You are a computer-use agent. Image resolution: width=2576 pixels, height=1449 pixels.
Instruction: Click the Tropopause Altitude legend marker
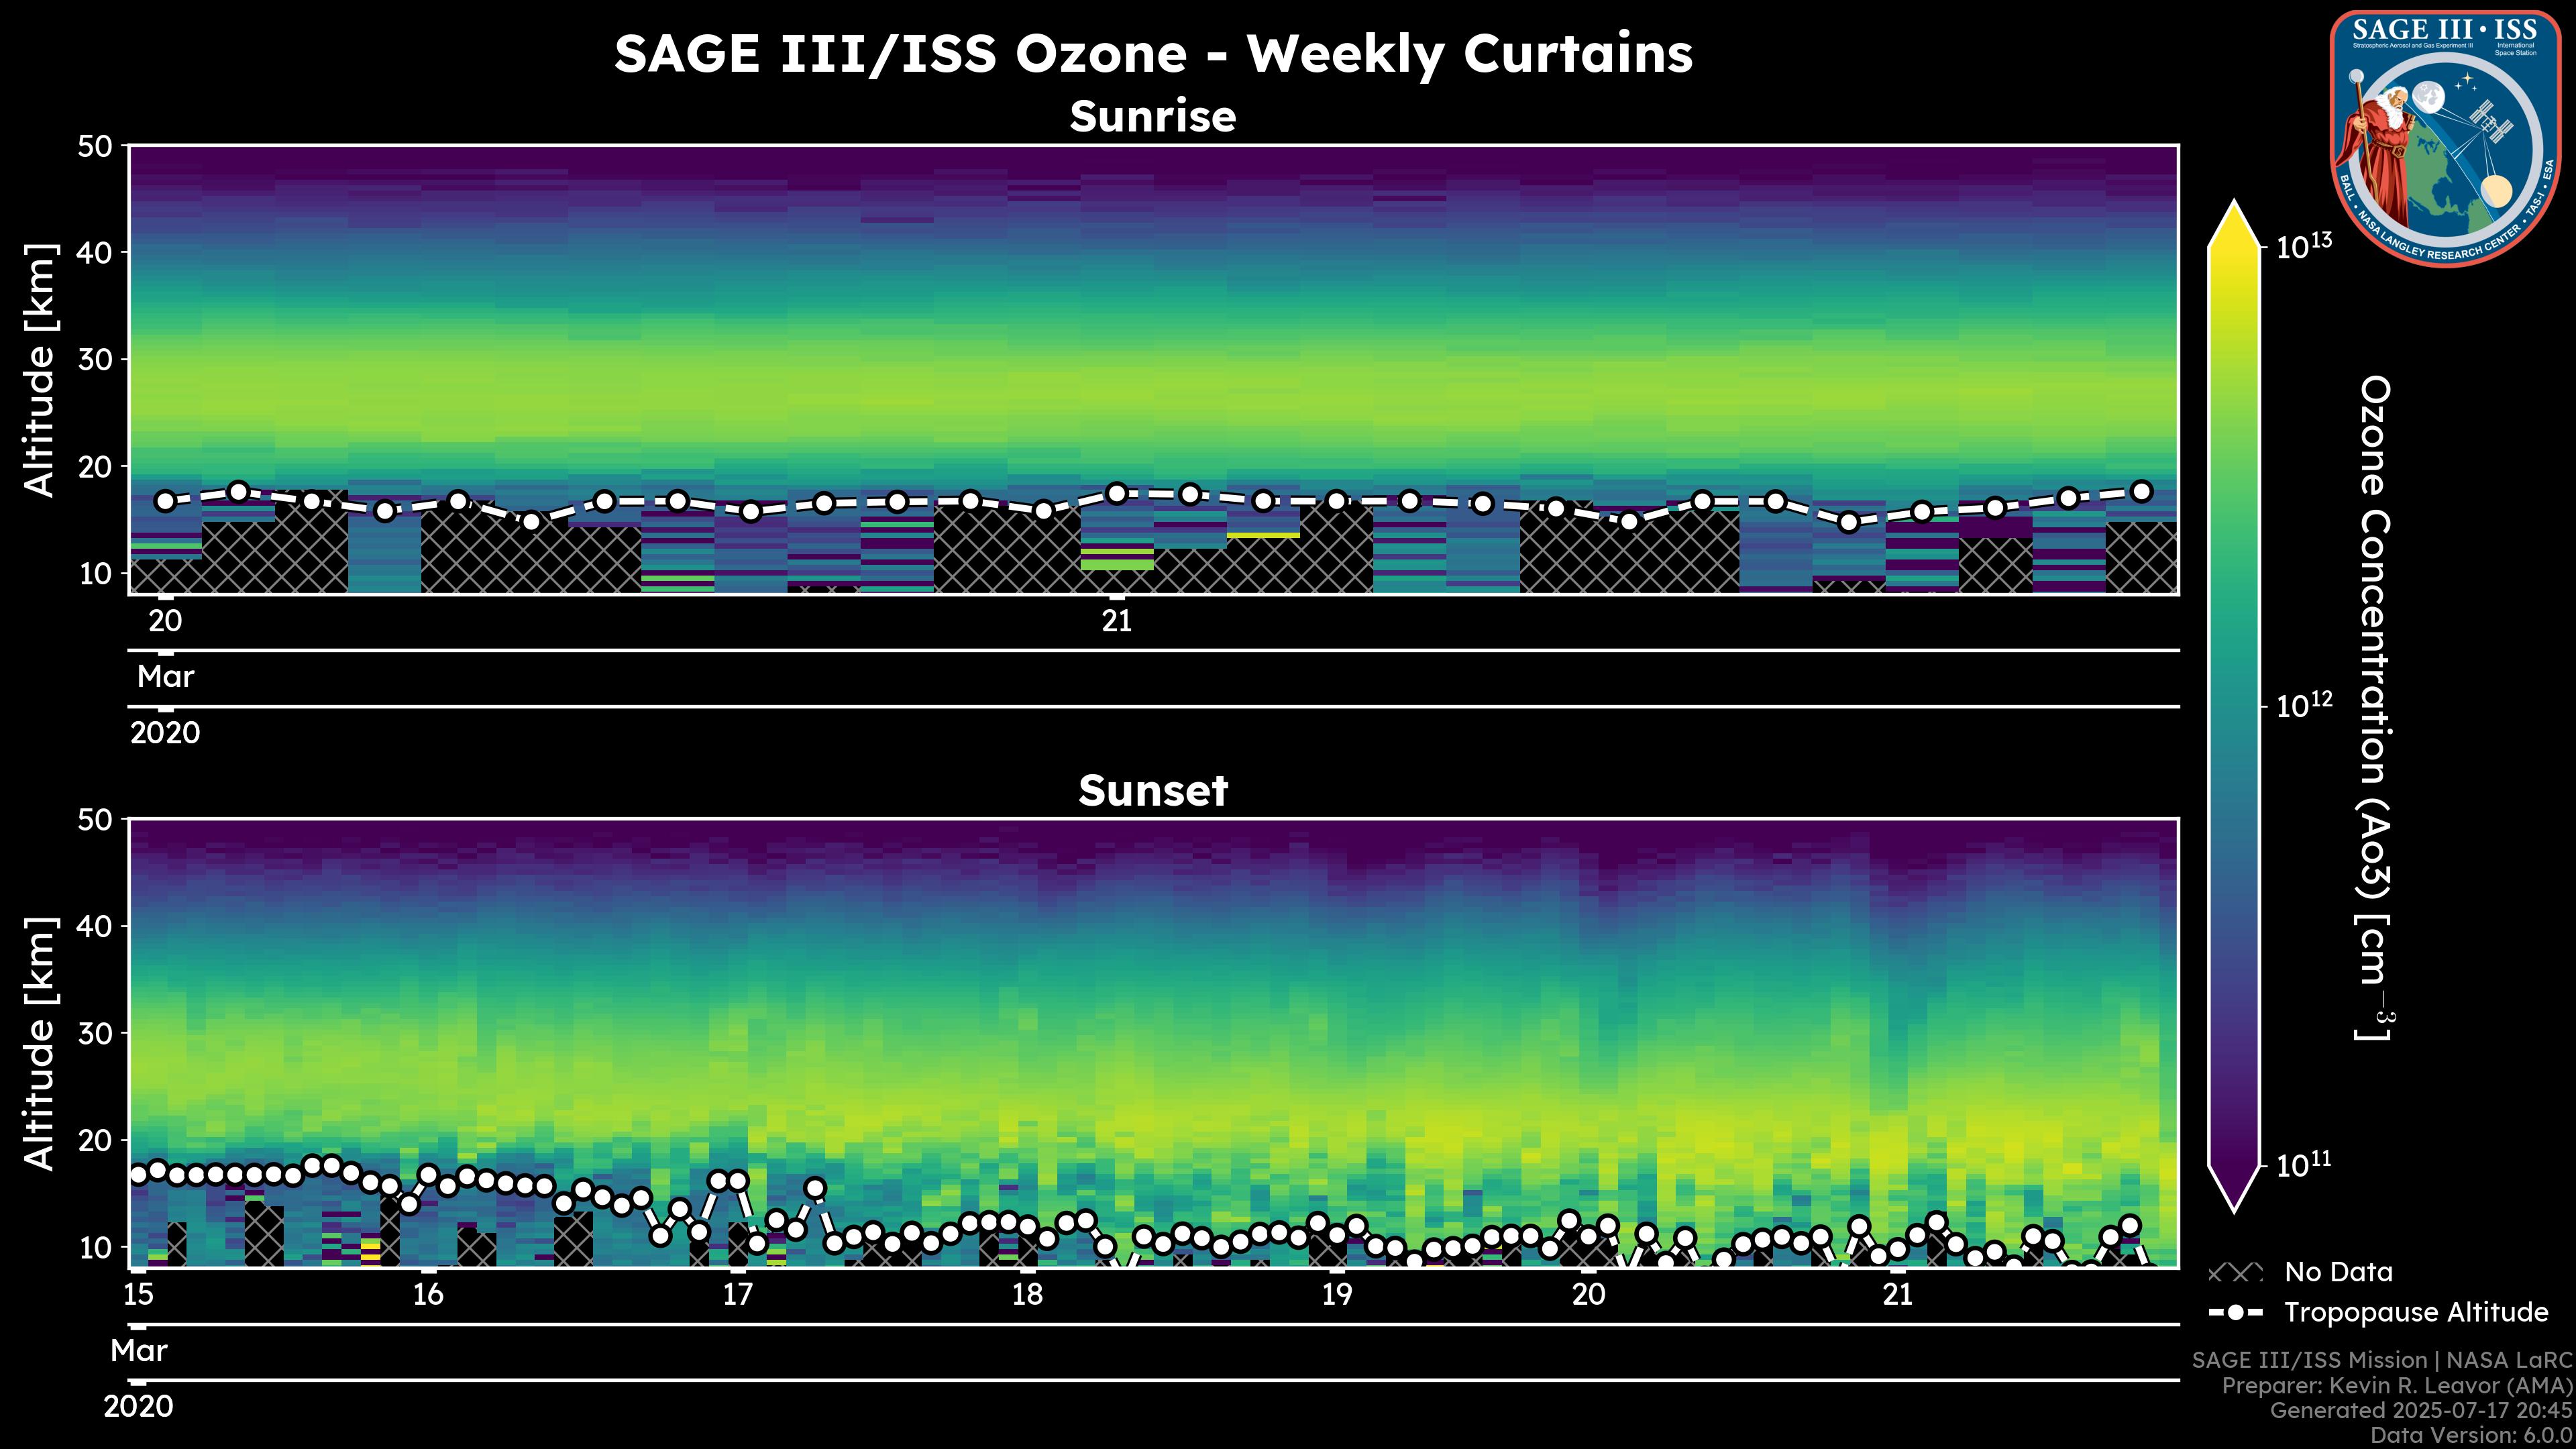pos(2235,1312)
